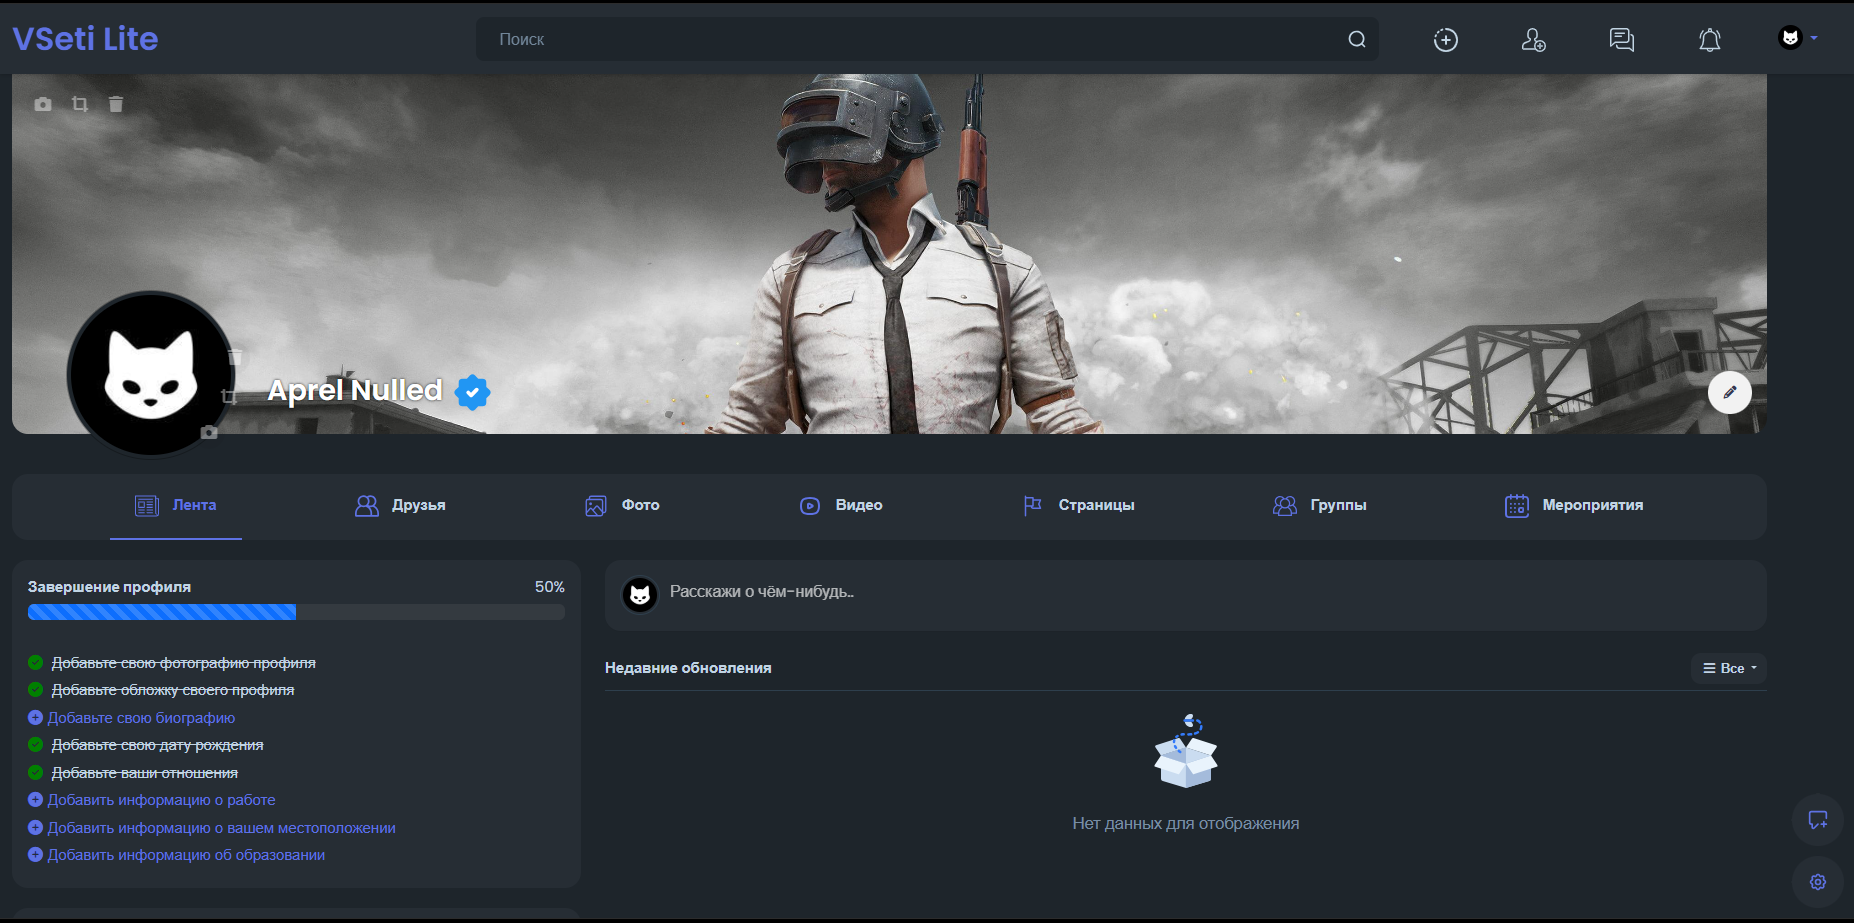Viewport: 1854px width, 923px height.
Task: Open the notifications bell
Action: click(1709, 39)
